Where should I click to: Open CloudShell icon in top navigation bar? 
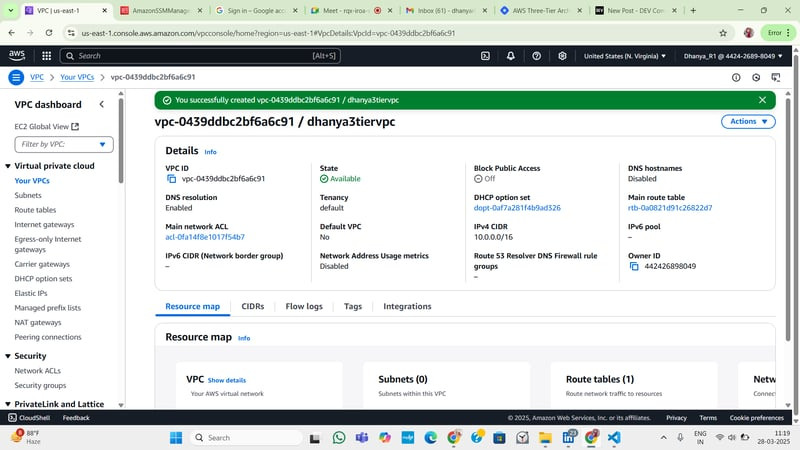click(x=485, y=56)
